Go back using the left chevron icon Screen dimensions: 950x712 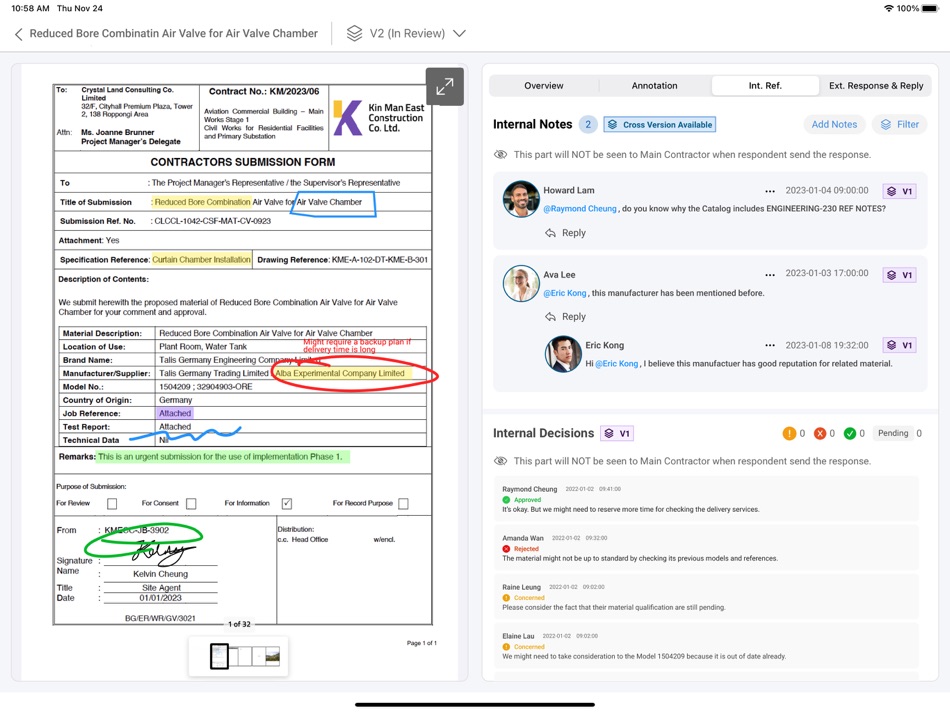[x=19, y=34]
